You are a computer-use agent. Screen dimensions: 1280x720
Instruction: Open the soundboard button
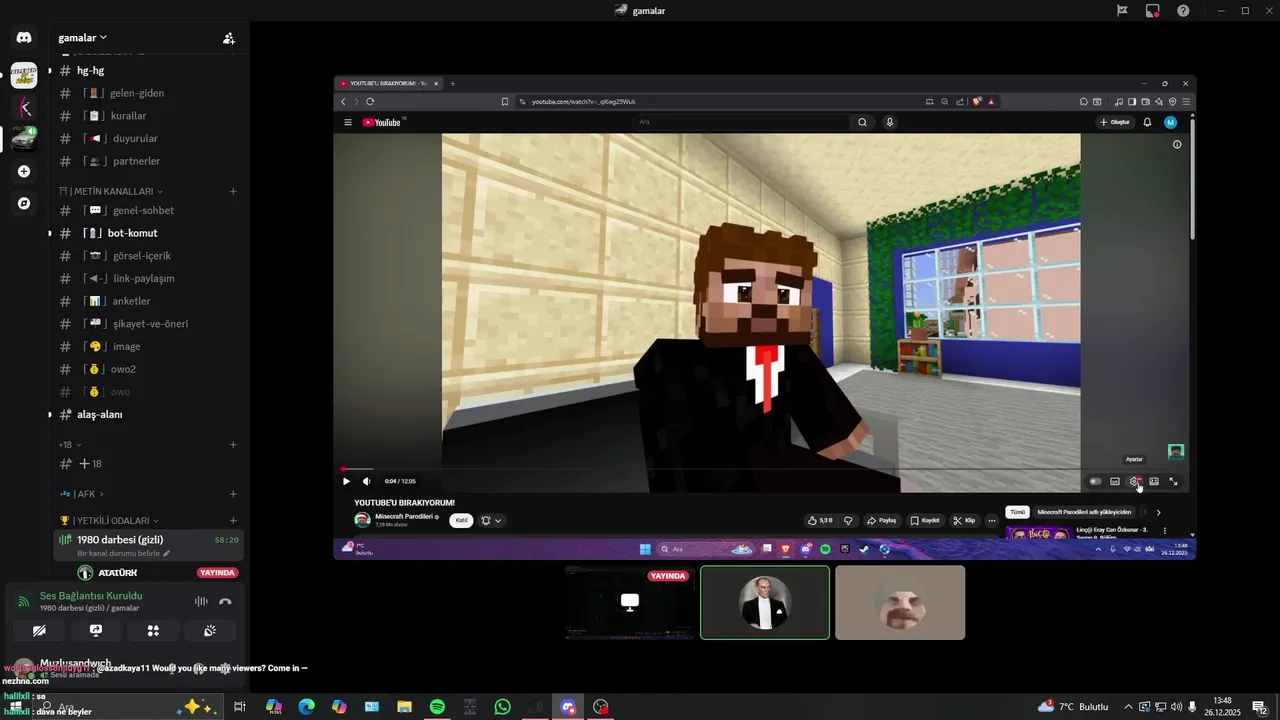[210, 631]
